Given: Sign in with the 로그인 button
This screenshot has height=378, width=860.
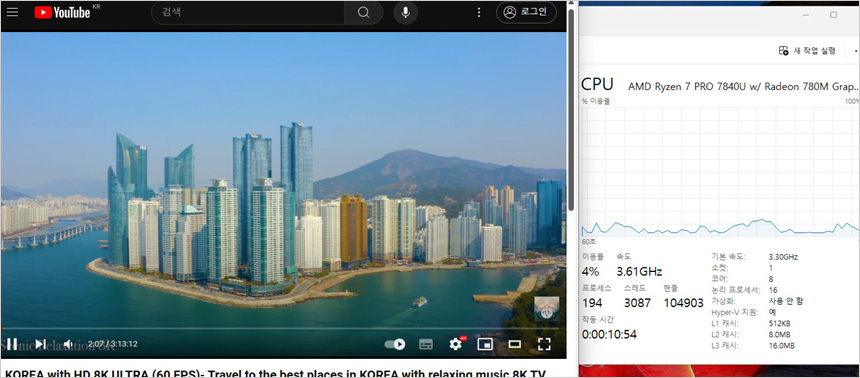Looking at the screenshot, I should 526,12.
